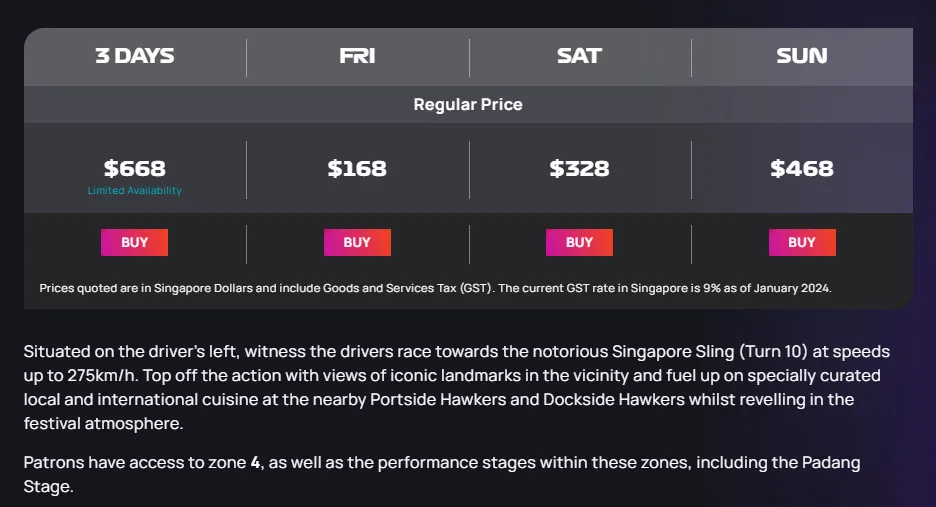Viewport: 936px width, 507px height.
Task: Select the 3 DAYS column header
Action: 135,56
